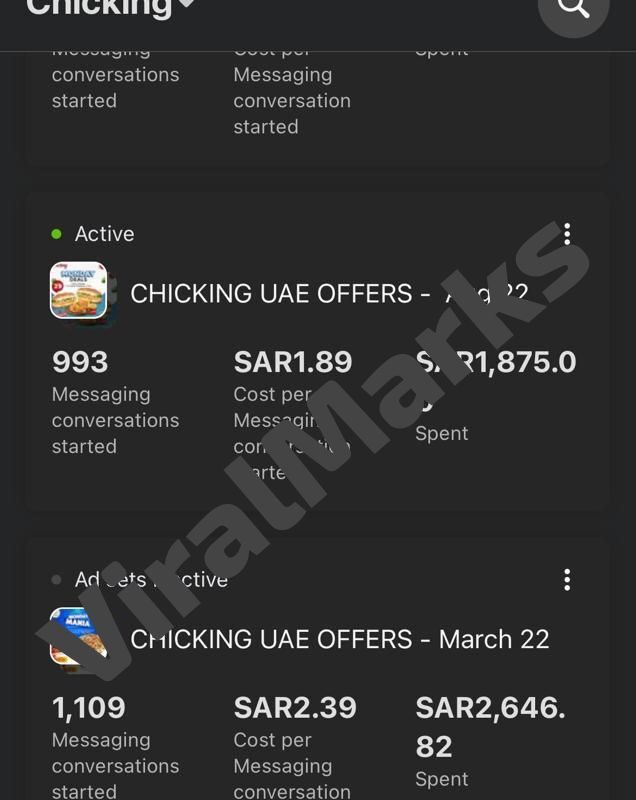The image size is (636, 800).
Task: Open the March 22 campaign thumbnail image
Action: [79, 637]
